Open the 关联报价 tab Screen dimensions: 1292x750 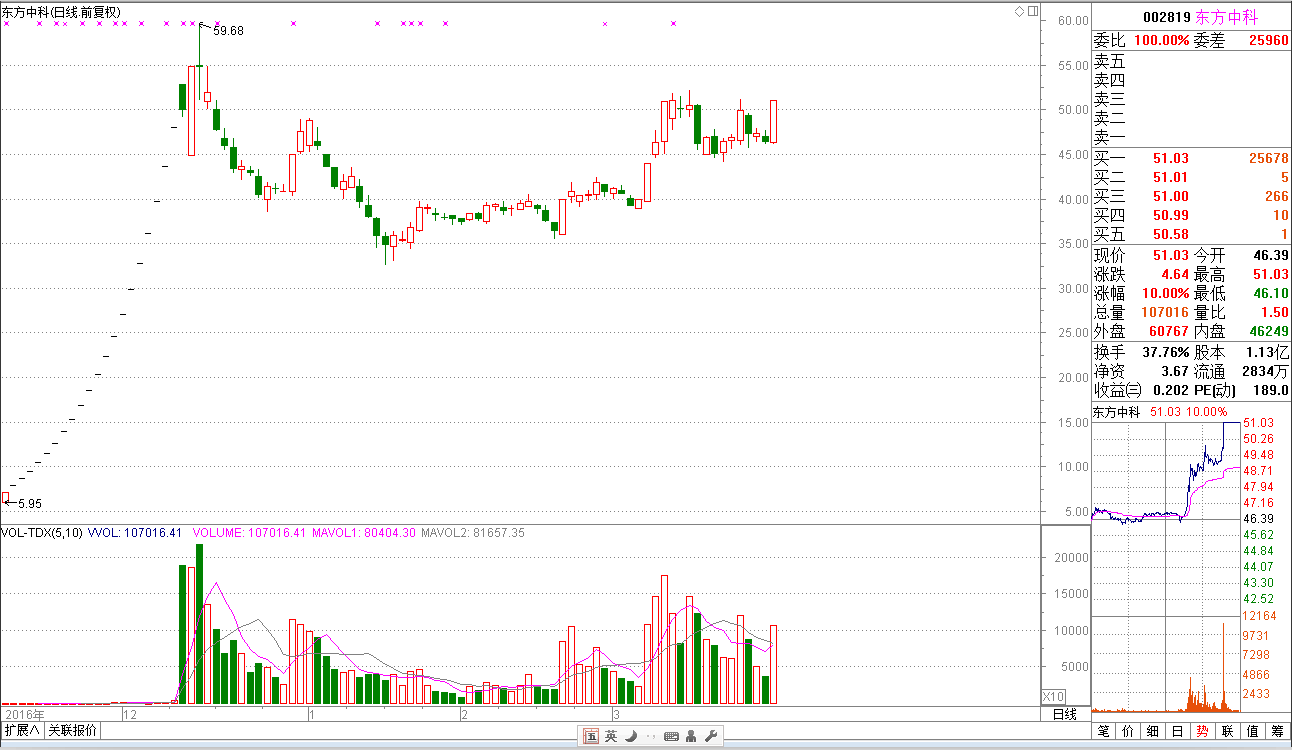[72, 731]
